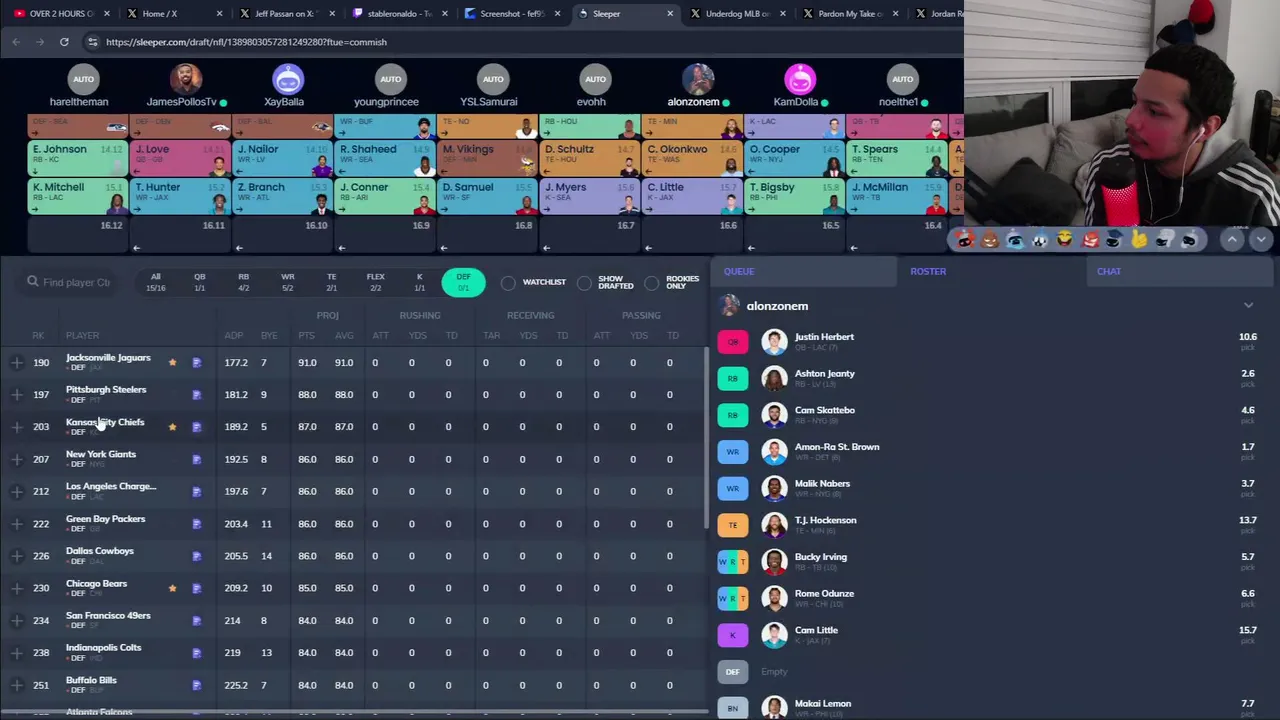
Task: Click the search magnifier icon
Action: [x=33, y=282]
